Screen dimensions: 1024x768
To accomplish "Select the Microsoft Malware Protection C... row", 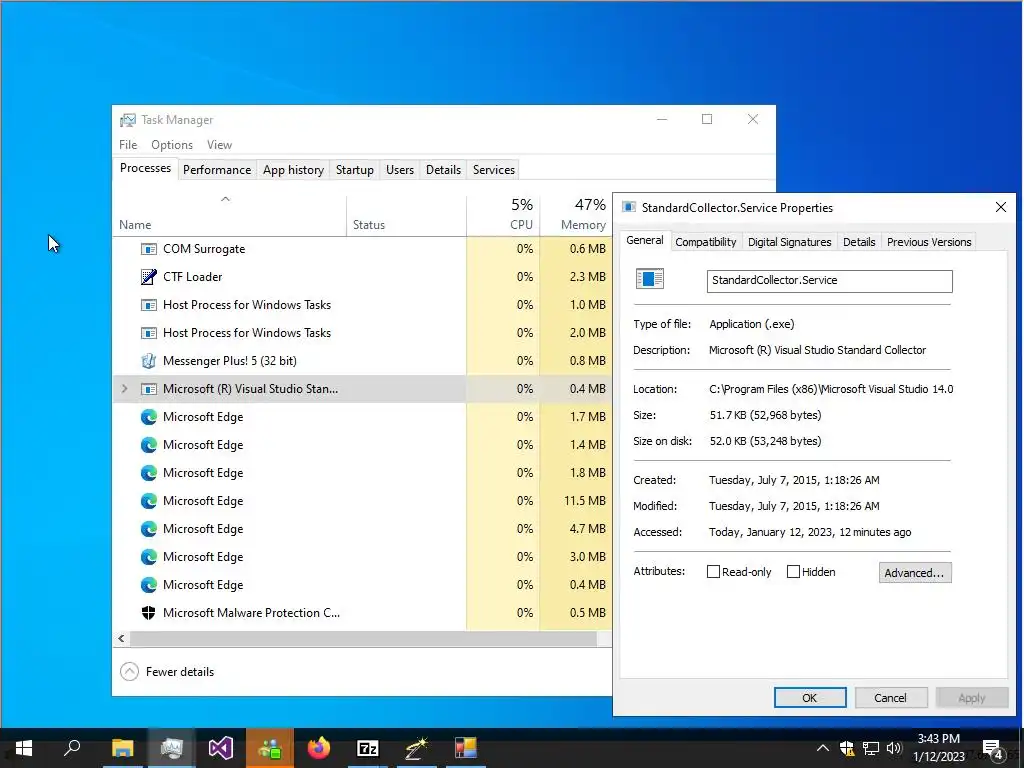I will point(362,613).
